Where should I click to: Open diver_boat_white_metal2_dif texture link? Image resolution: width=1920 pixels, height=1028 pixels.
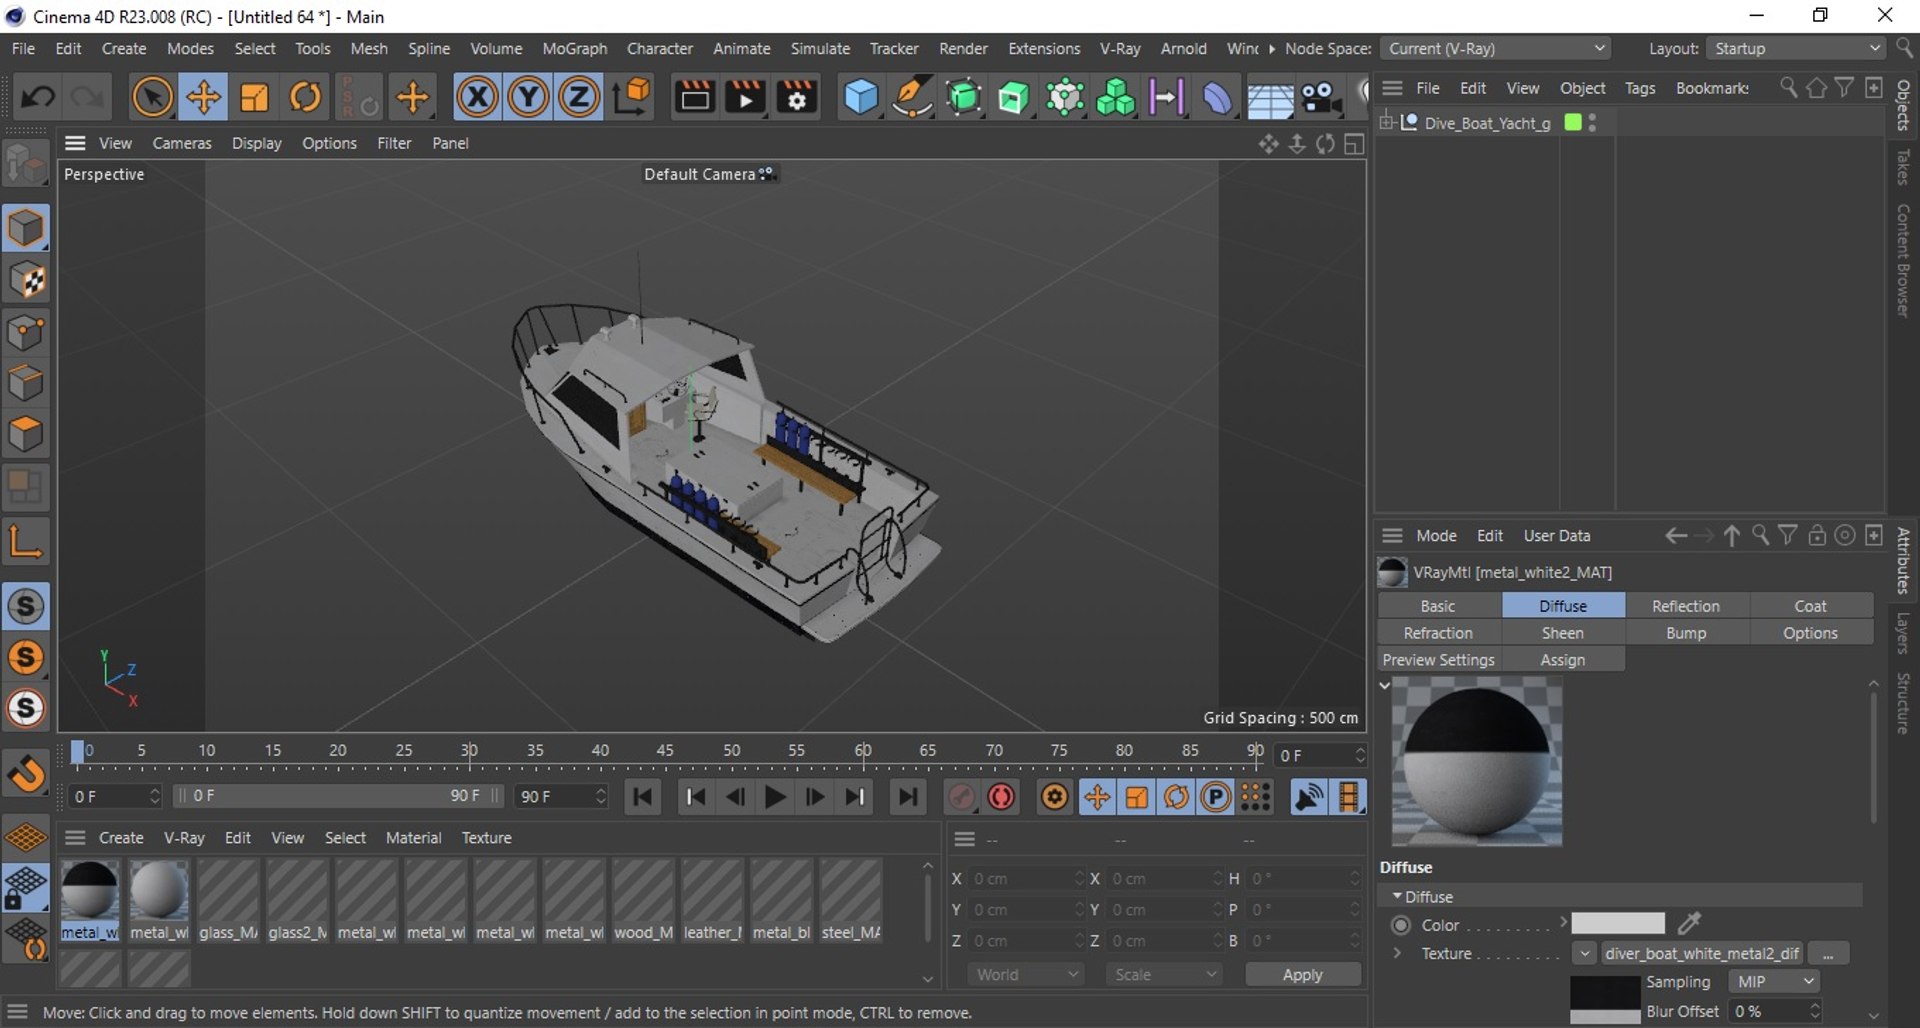[x=1701, y=953]
